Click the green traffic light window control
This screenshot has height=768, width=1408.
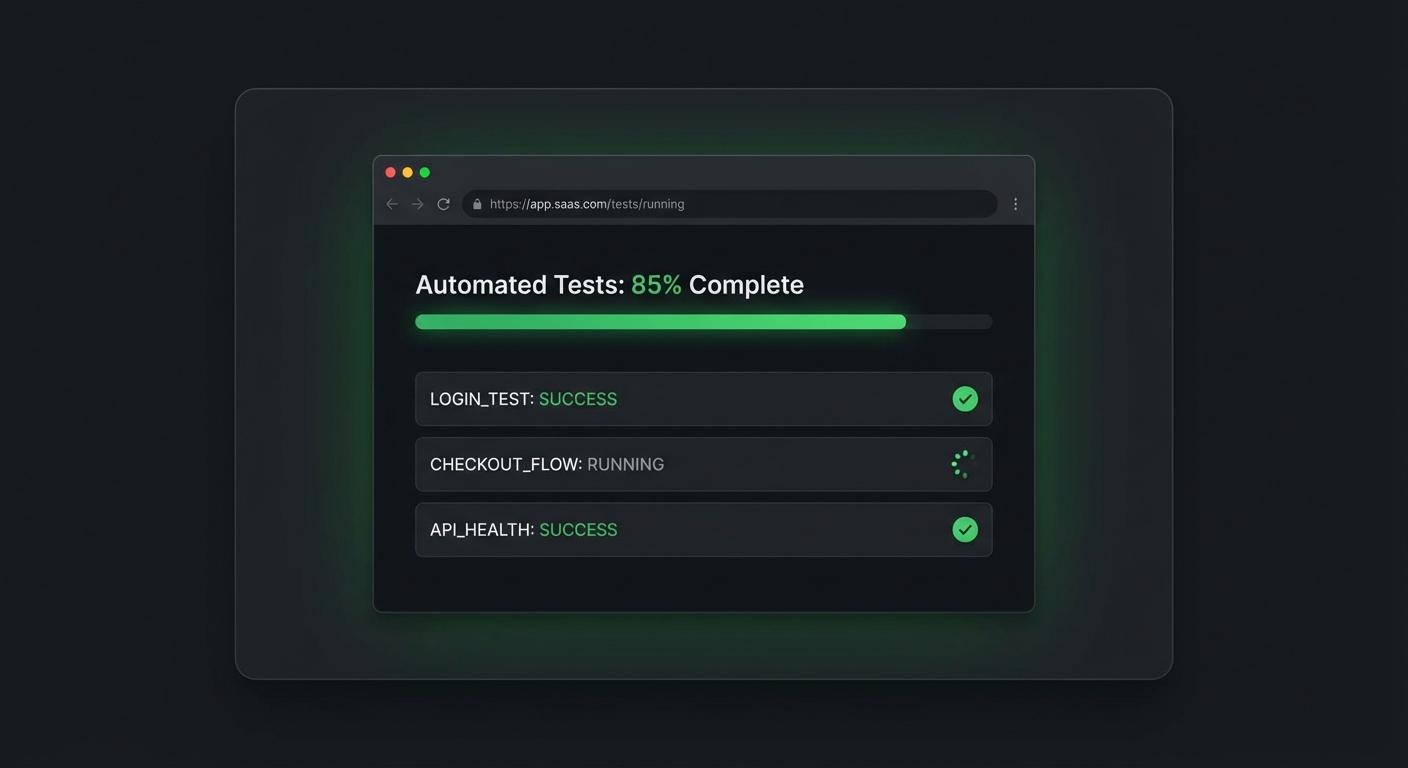click(424, 171)
